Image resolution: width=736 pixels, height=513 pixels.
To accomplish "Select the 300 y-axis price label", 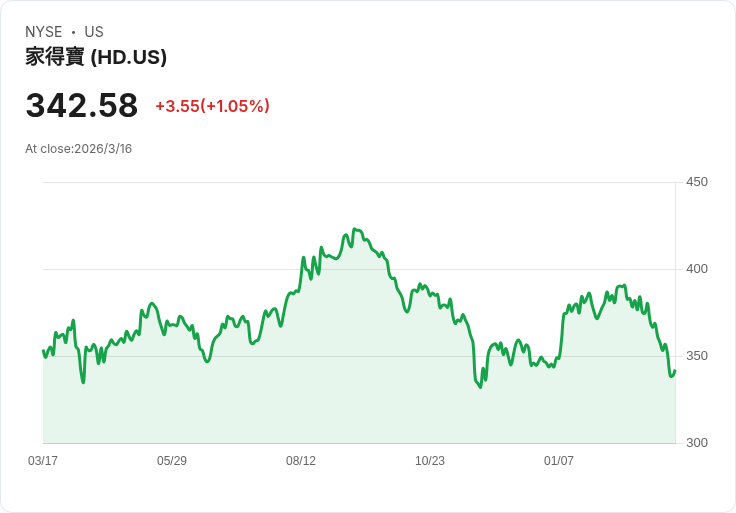I will click(697, 443).
